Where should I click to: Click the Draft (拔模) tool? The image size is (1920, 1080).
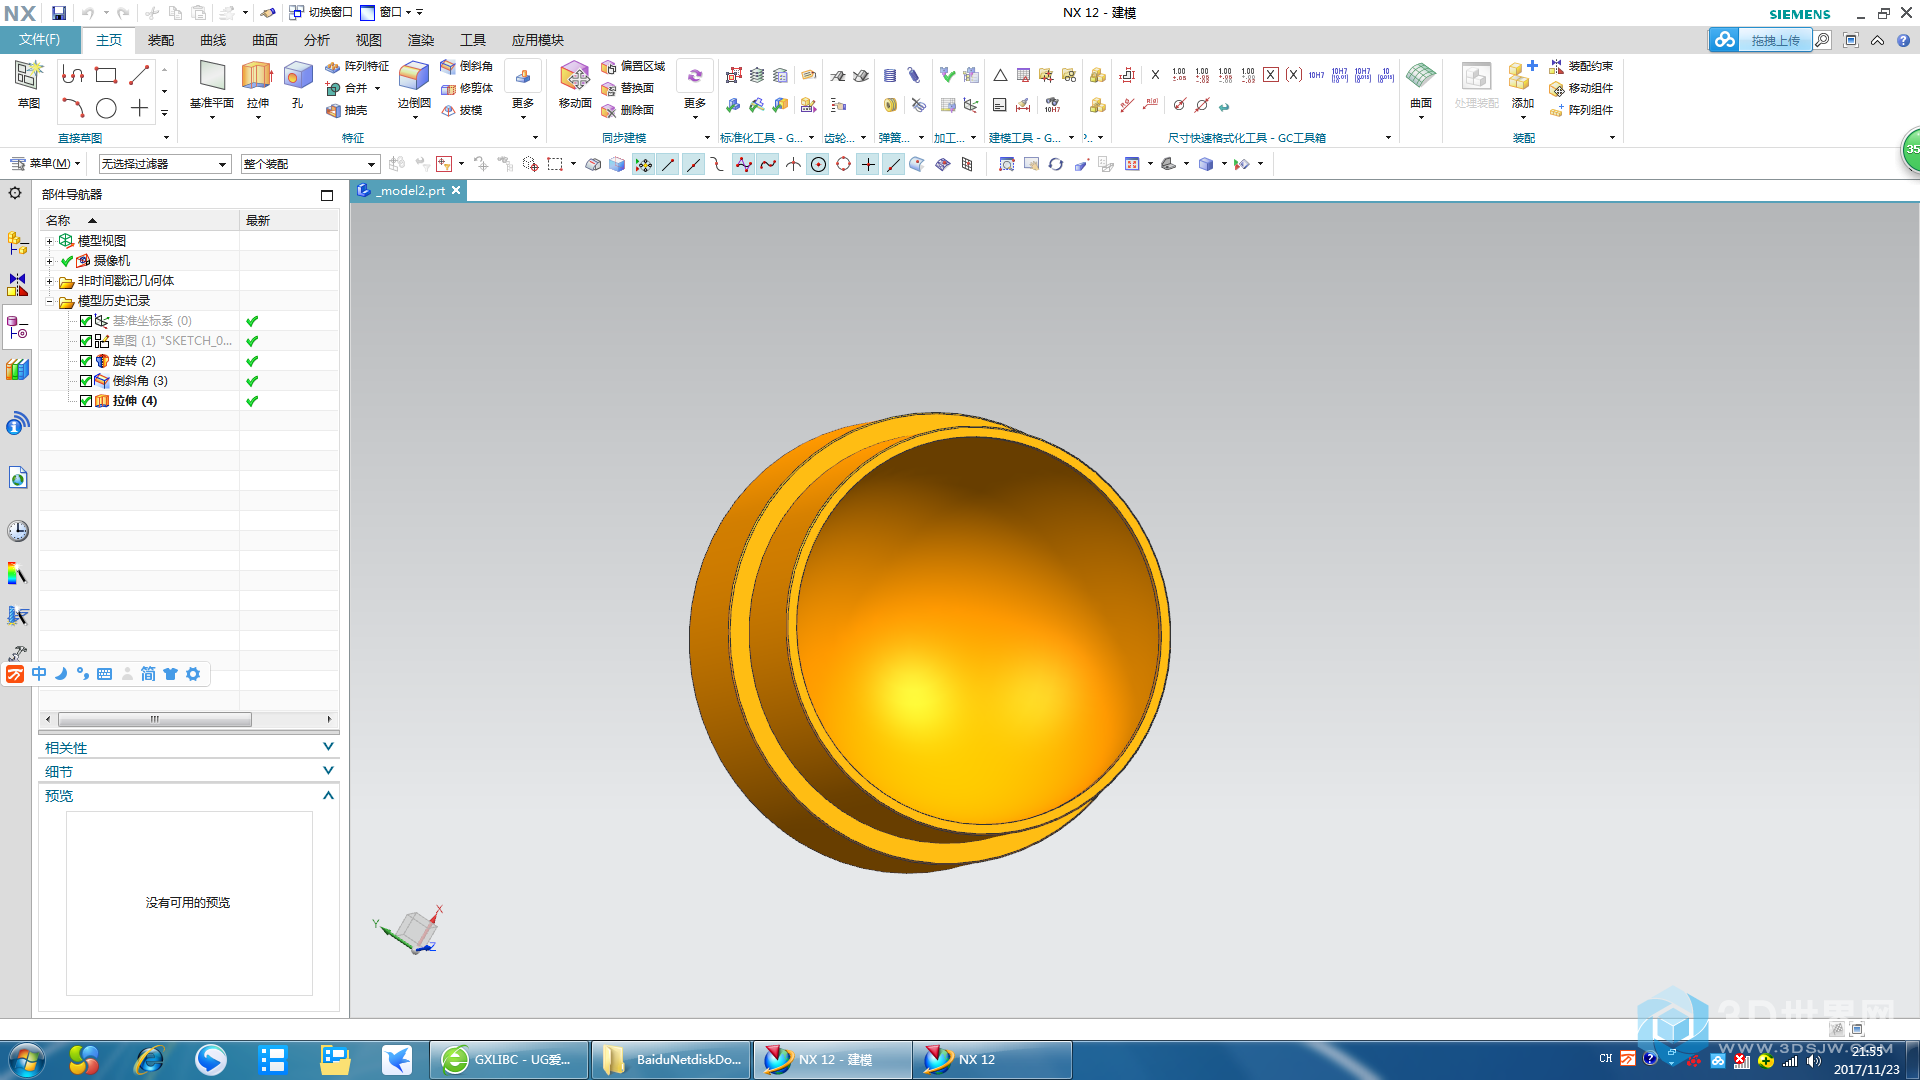(x=461, y=110)
